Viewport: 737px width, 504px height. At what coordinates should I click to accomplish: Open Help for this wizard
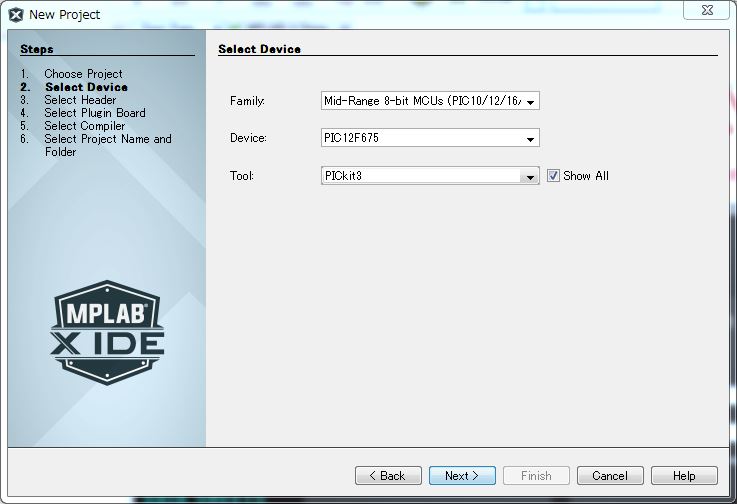click(x=684, y=476)
